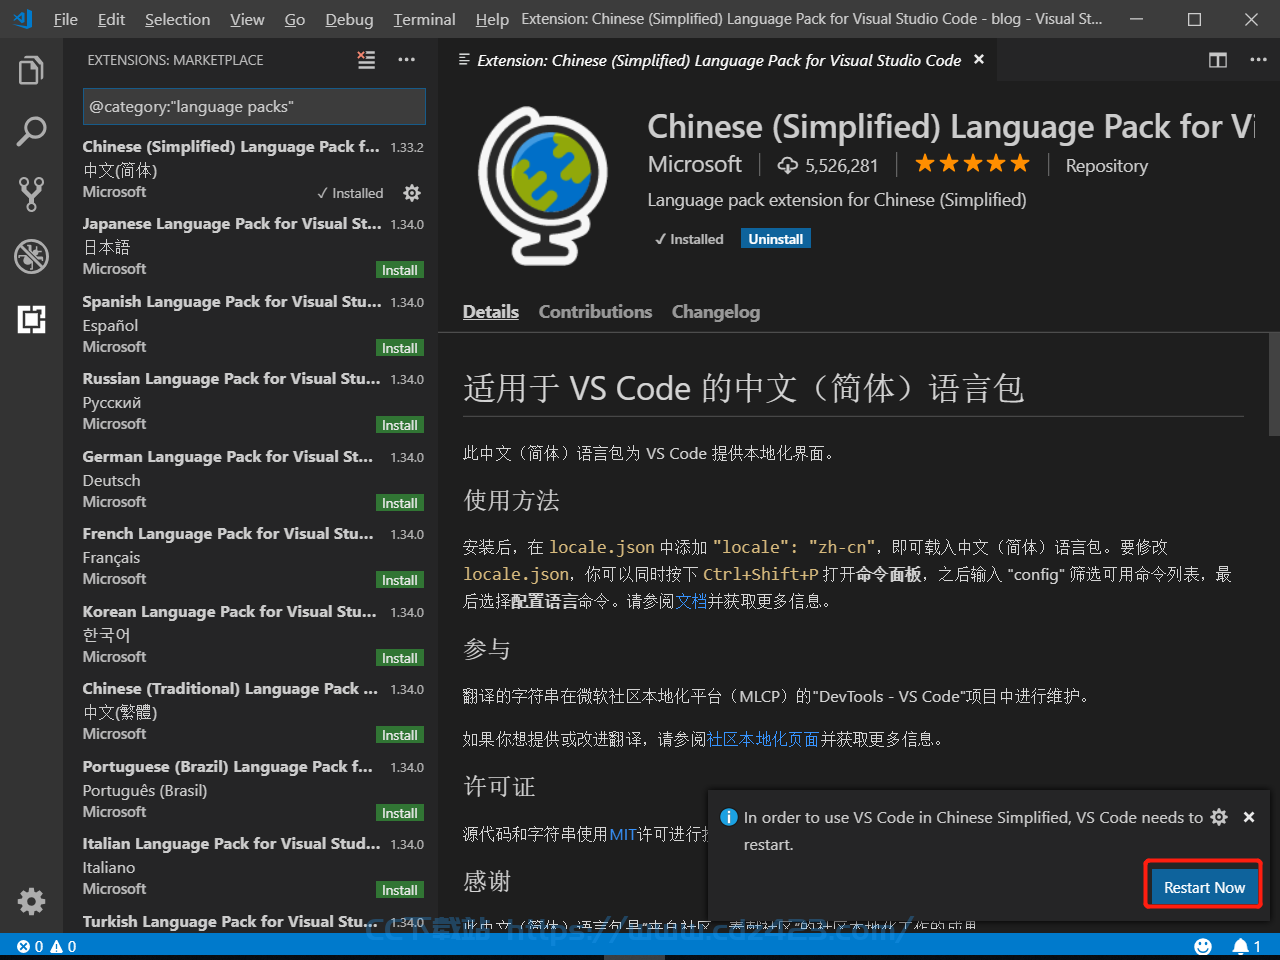Open the MIT license link
This screenshot has width=1280, height=960.
point(623,834)
